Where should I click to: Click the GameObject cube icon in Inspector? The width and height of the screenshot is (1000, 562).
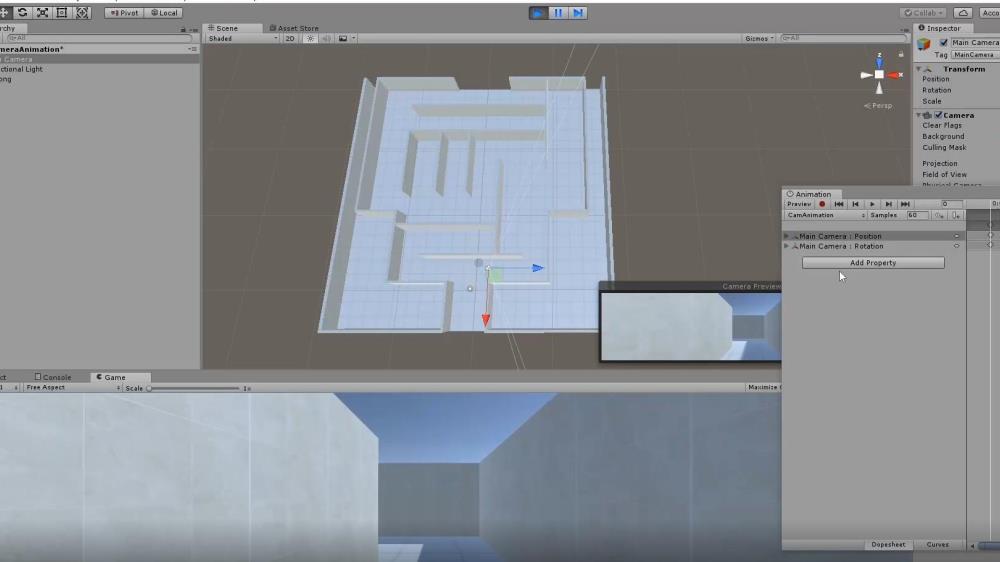tap(923, 44)
